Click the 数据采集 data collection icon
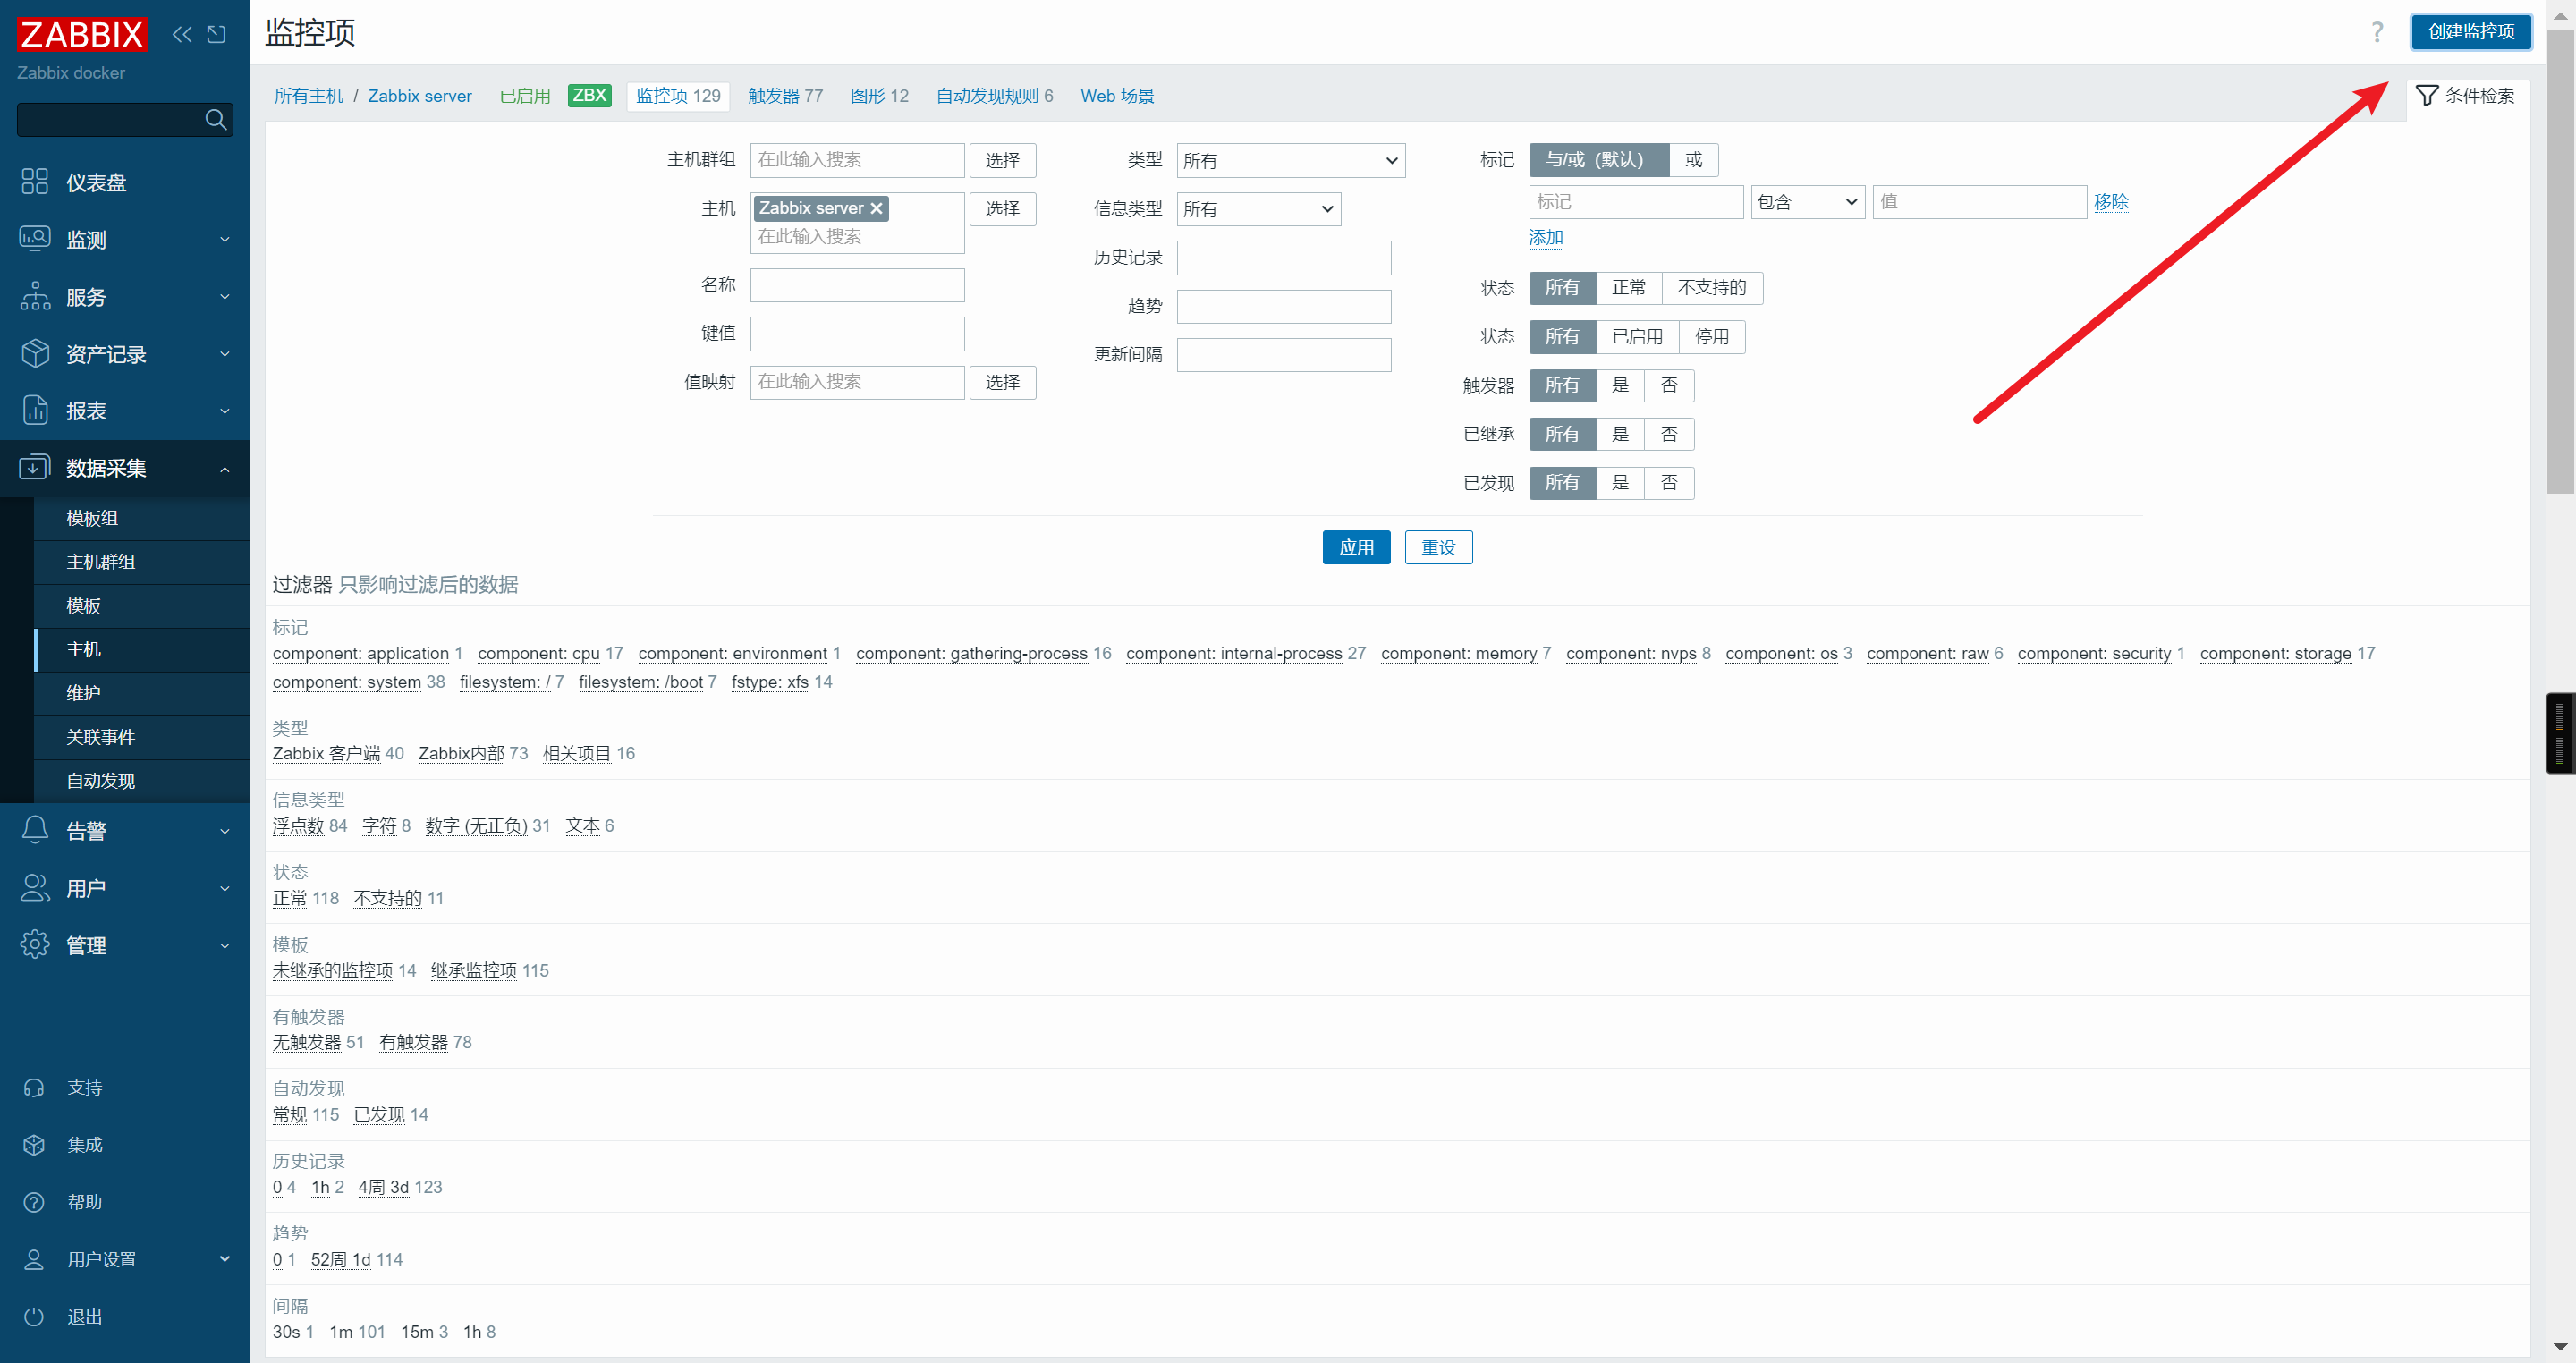Screen dimensions: 2576x1363 pyautogui.click(x=35, y=468)
